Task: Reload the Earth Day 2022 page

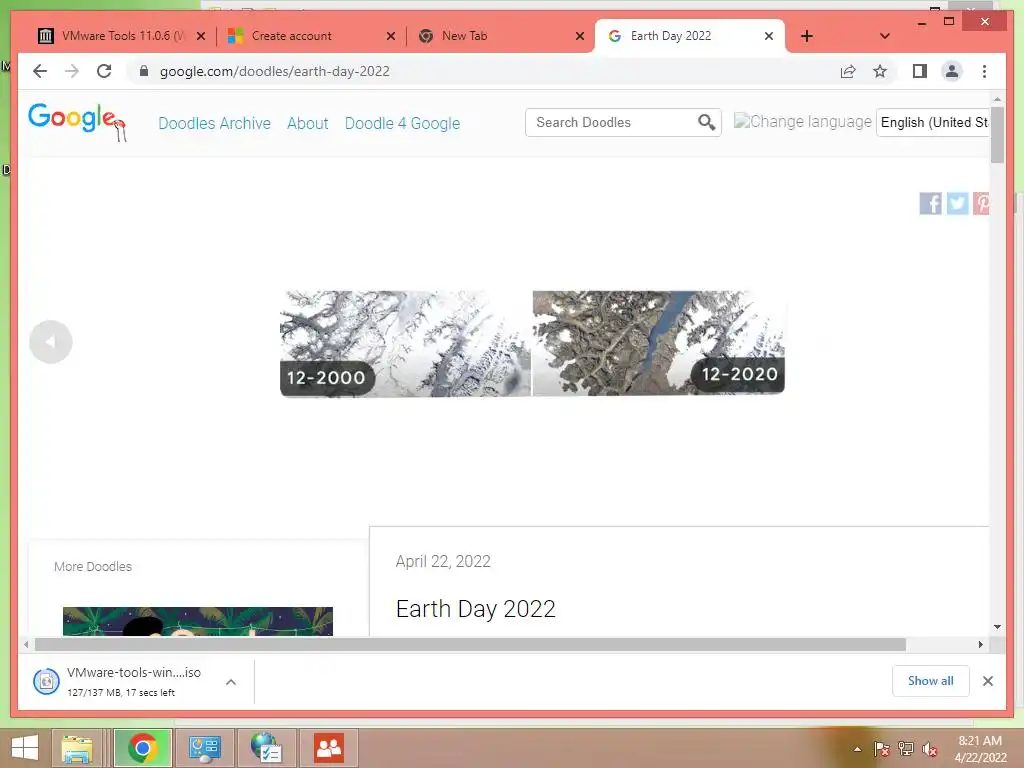Action: pos(104,71)
